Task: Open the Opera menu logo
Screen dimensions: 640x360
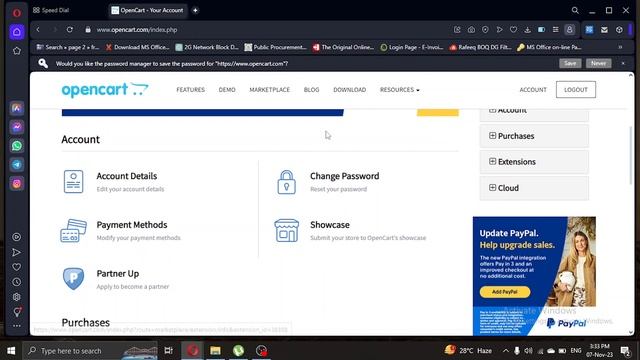Action: (x=17, y=13)
